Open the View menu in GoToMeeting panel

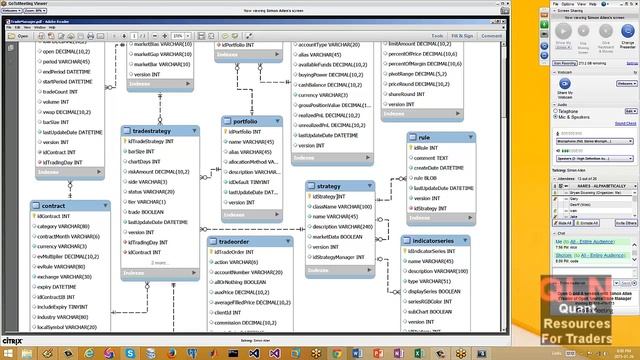click(x=581, y=4)
